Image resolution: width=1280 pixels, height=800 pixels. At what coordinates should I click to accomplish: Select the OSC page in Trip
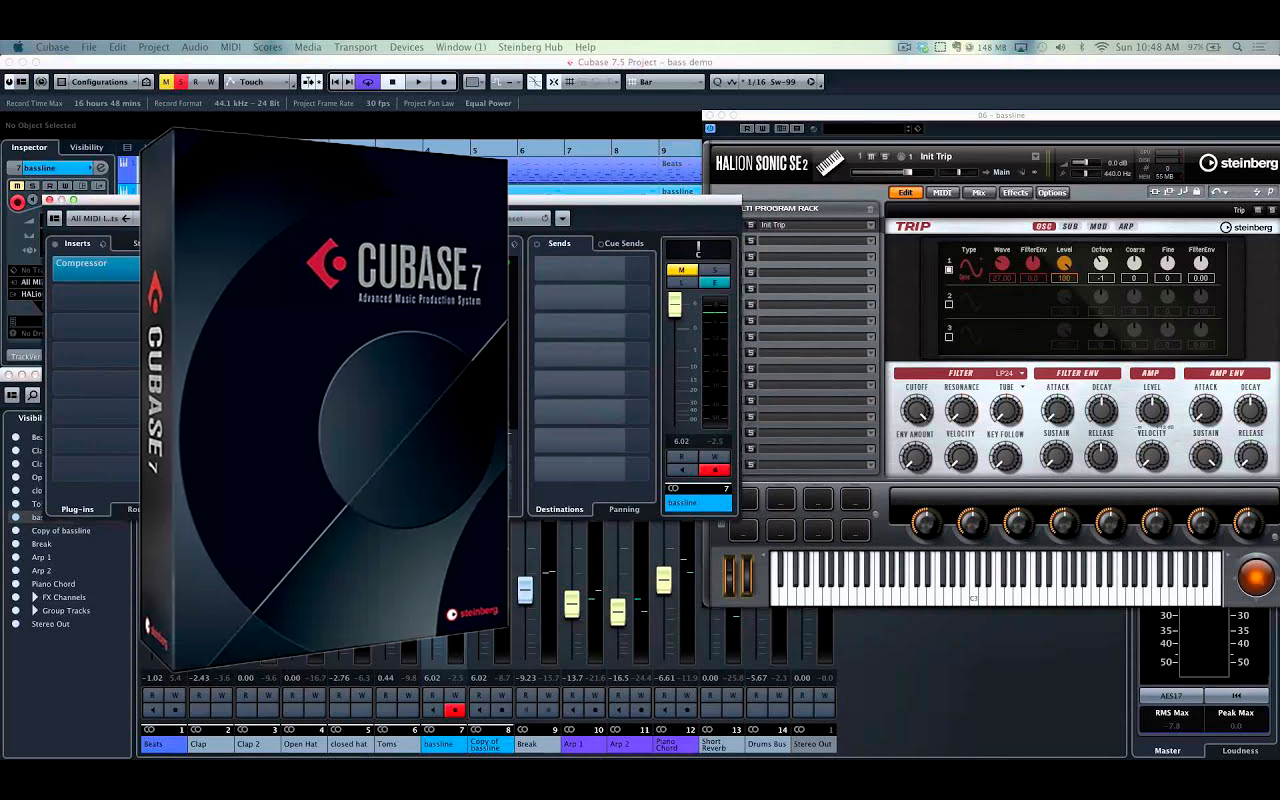click(1044, 227)
